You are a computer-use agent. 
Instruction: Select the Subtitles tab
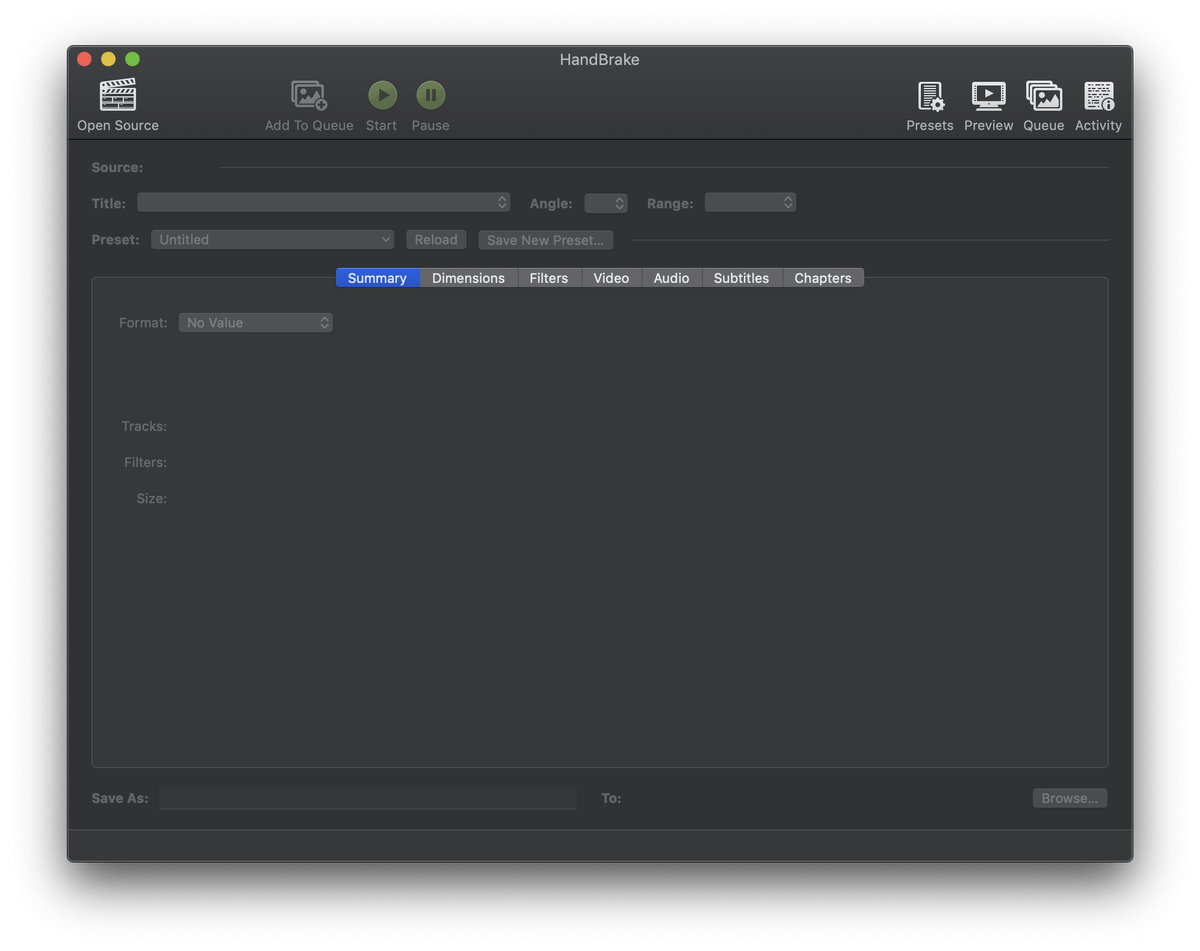tap(741, 277)
